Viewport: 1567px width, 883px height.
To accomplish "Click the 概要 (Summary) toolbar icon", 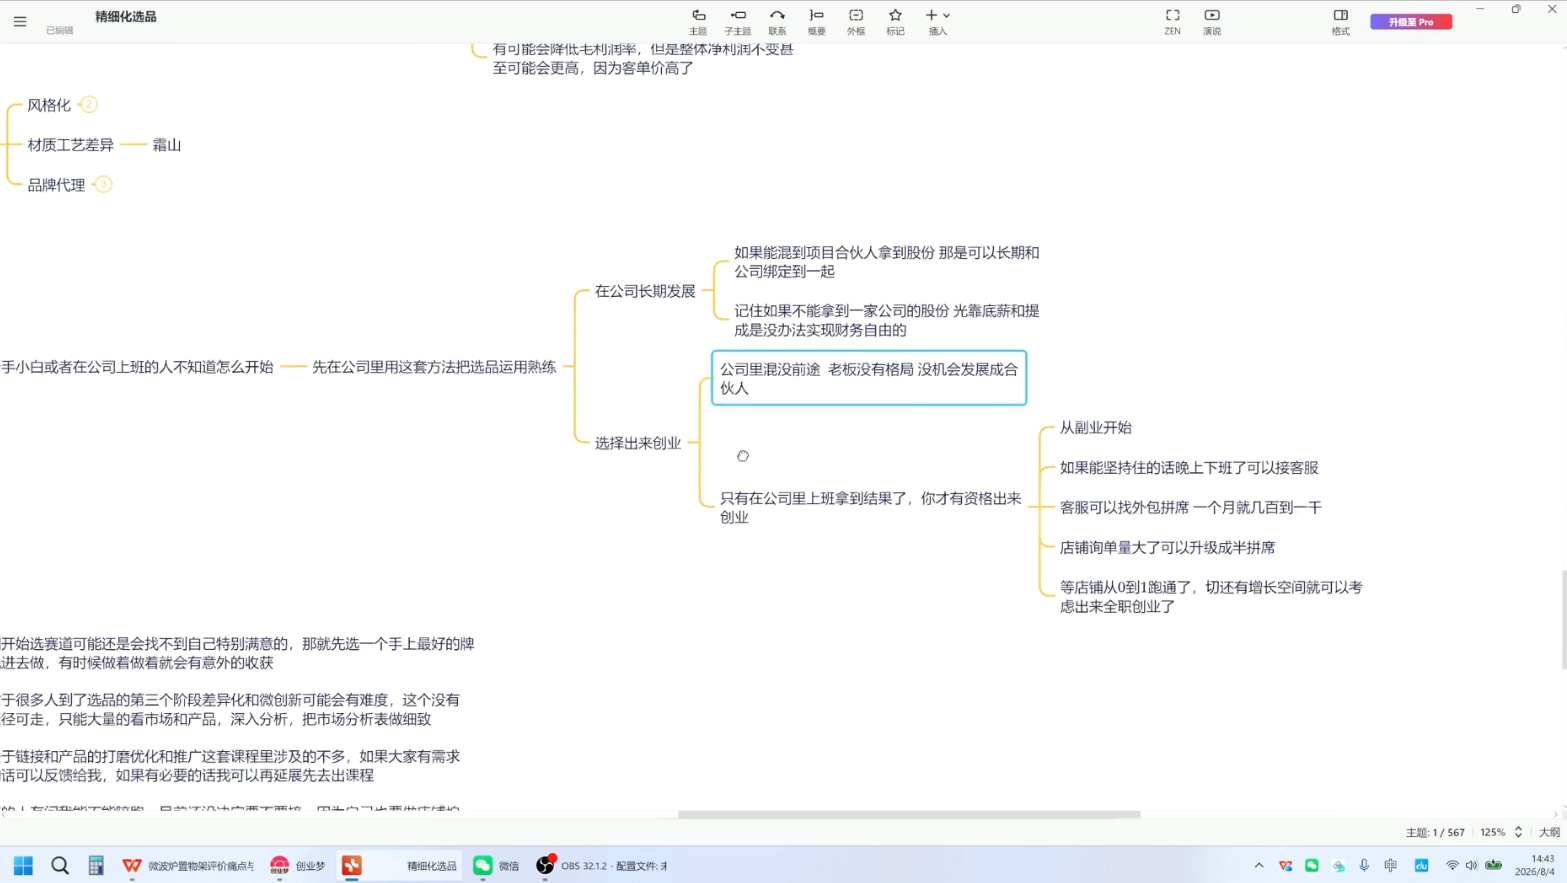I will [x=817, y=22].
